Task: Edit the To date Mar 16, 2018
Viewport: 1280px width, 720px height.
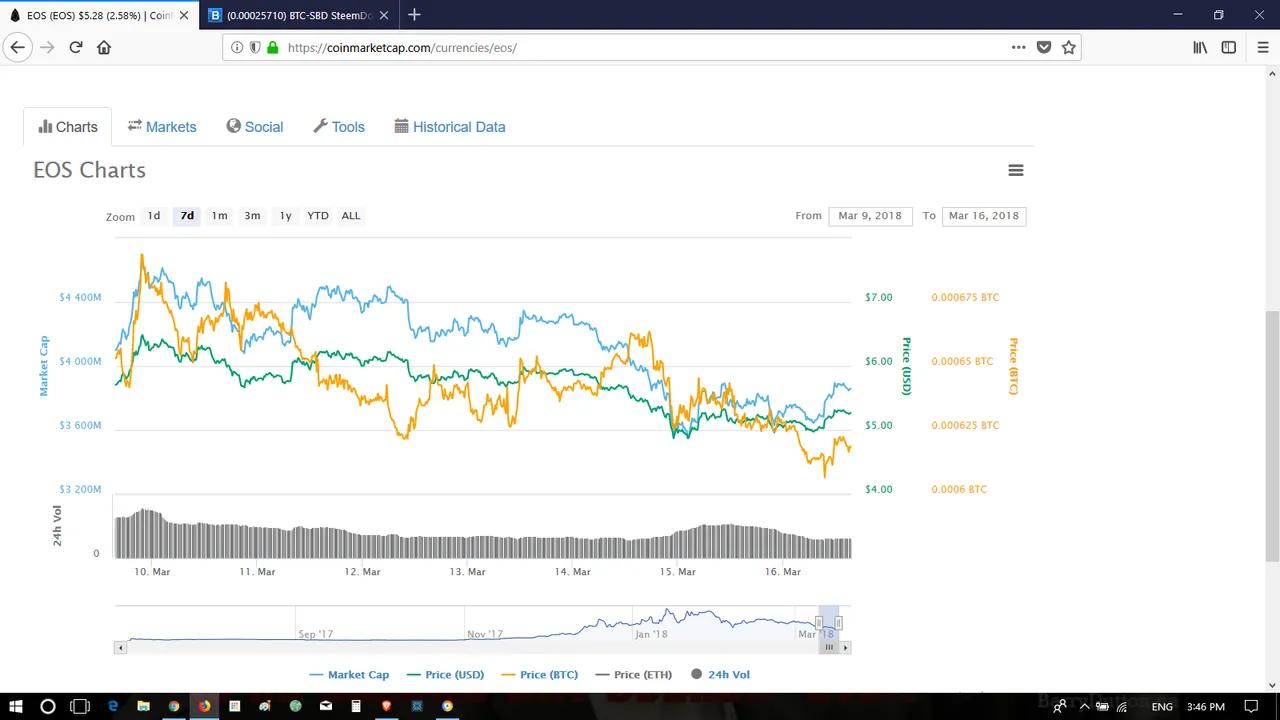Action: [x=984, y=216]
